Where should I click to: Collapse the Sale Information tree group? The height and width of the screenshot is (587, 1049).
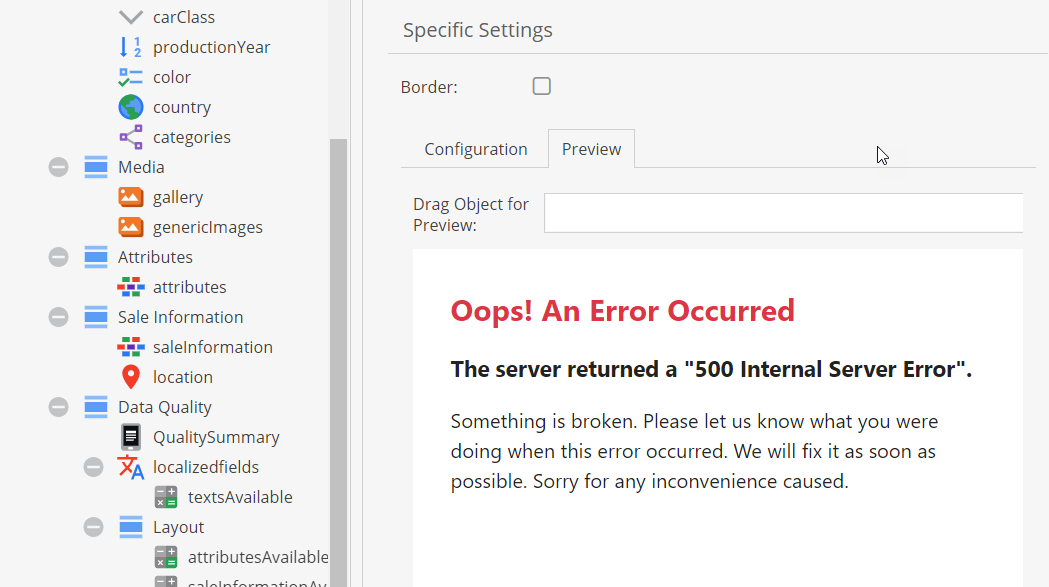pos(58,317)
